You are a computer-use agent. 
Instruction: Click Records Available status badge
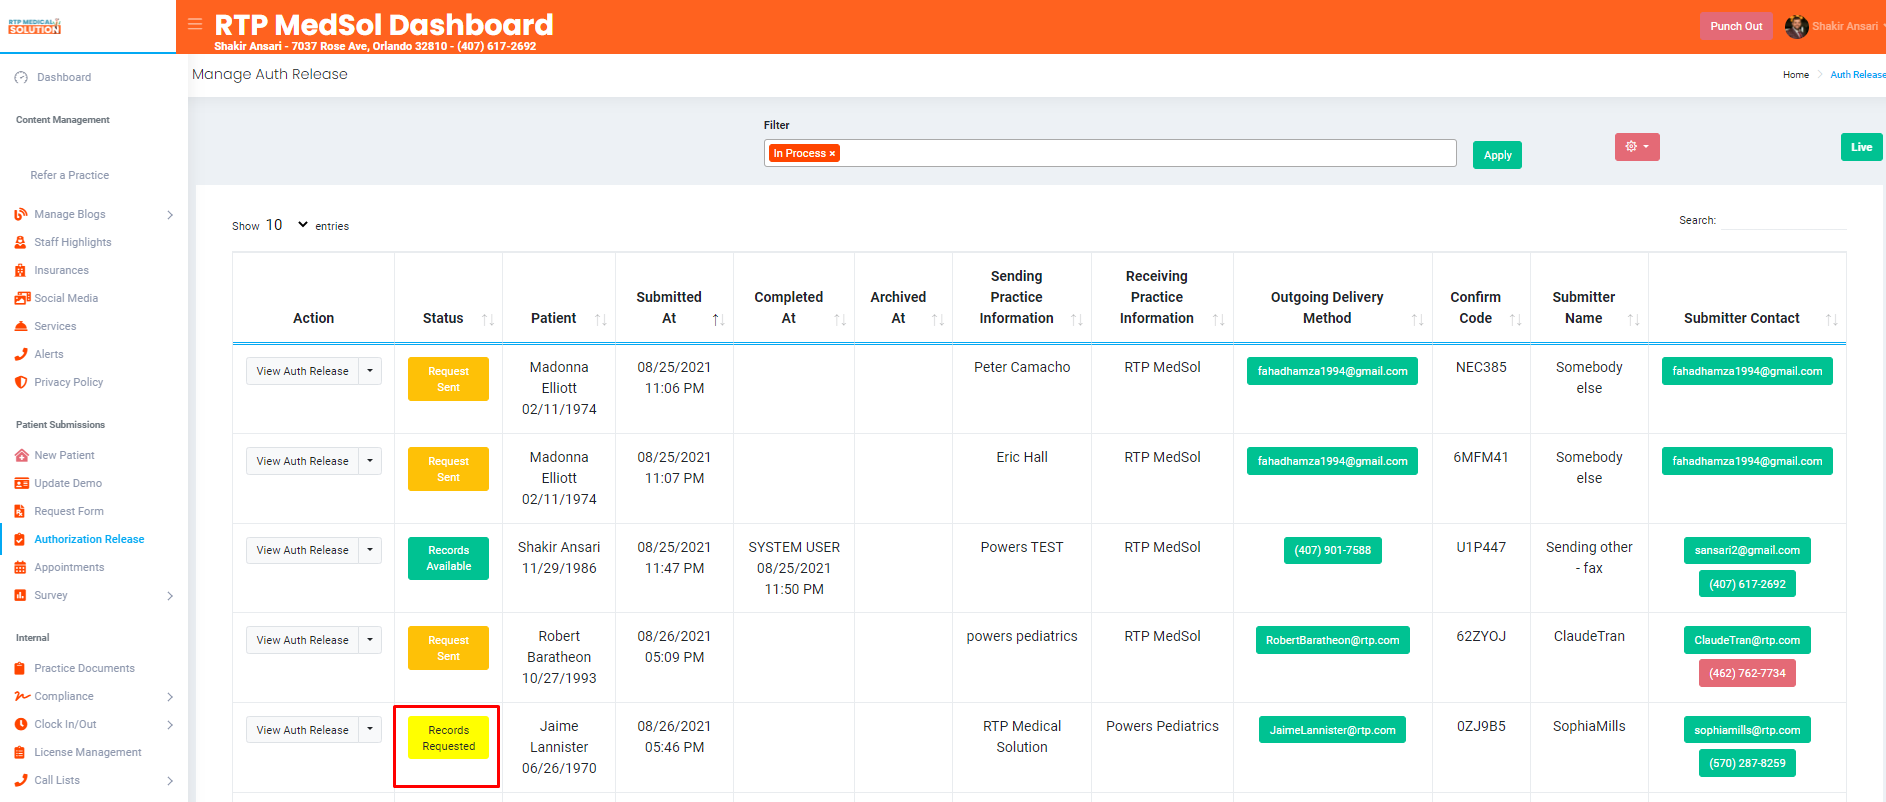pos(448,558)
